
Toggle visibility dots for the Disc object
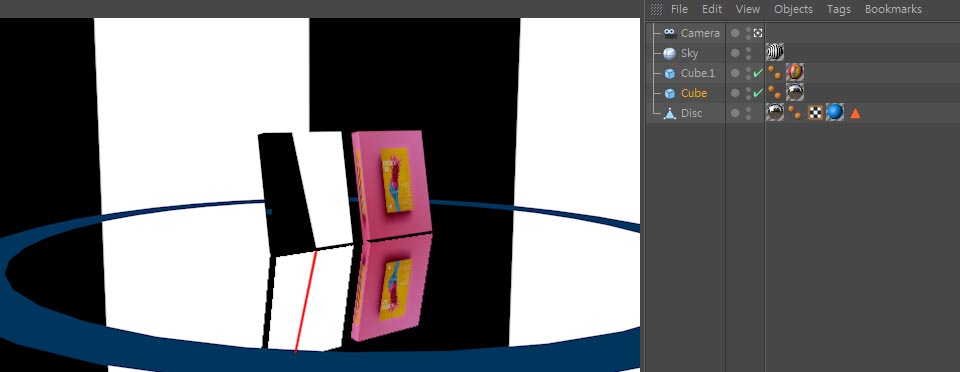click(x=748, y=113)
